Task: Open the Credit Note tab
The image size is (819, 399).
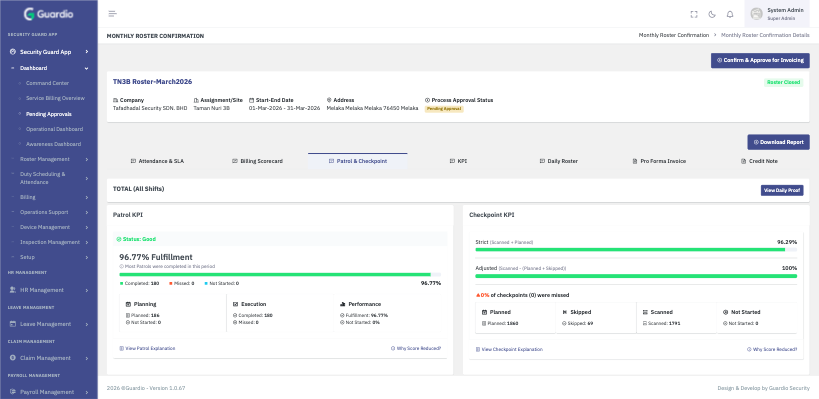Action: coord(759,161)
